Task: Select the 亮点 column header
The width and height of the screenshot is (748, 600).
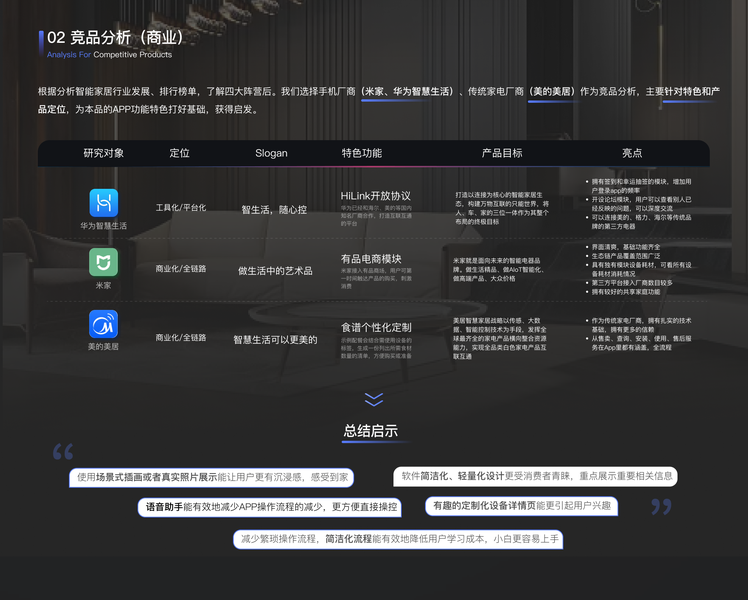Action: click(x=632, y=153)
